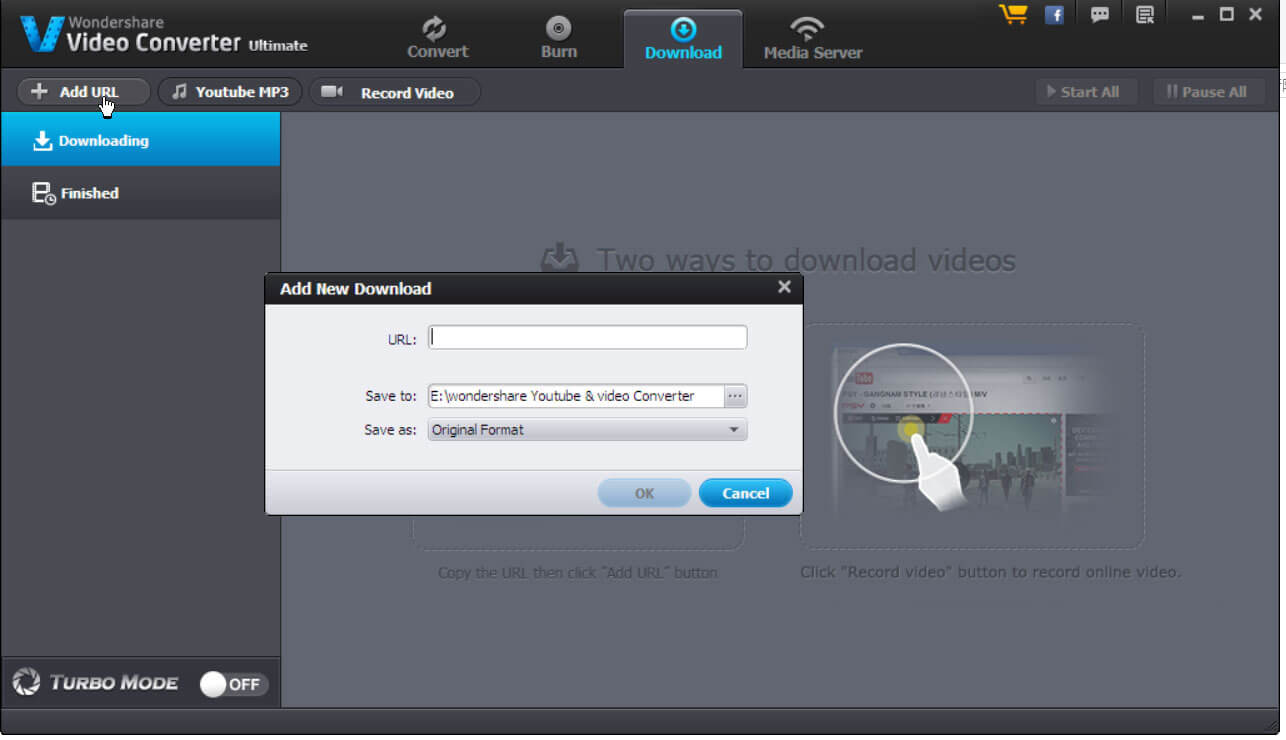Click the 'Record video' instruction caption
The width and height of the screenshot is (1286, 740).
click(991, 573)
